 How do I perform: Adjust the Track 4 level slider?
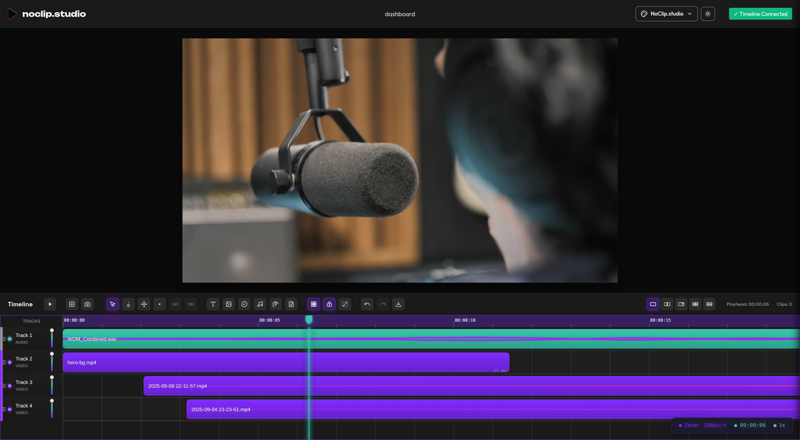point(52,409)
